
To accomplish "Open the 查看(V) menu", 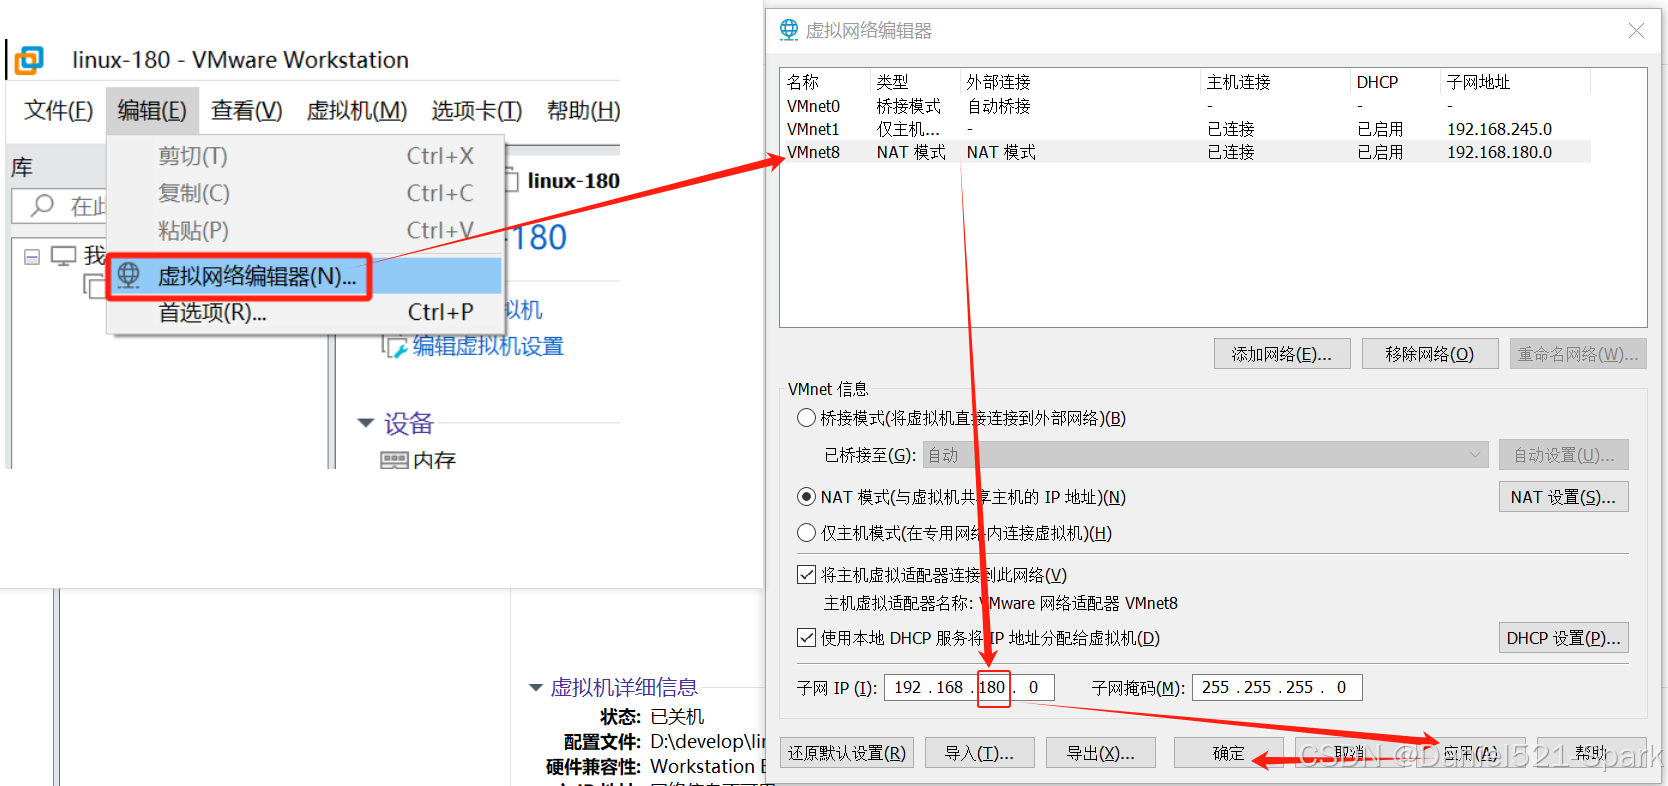I will coord(247,110).
